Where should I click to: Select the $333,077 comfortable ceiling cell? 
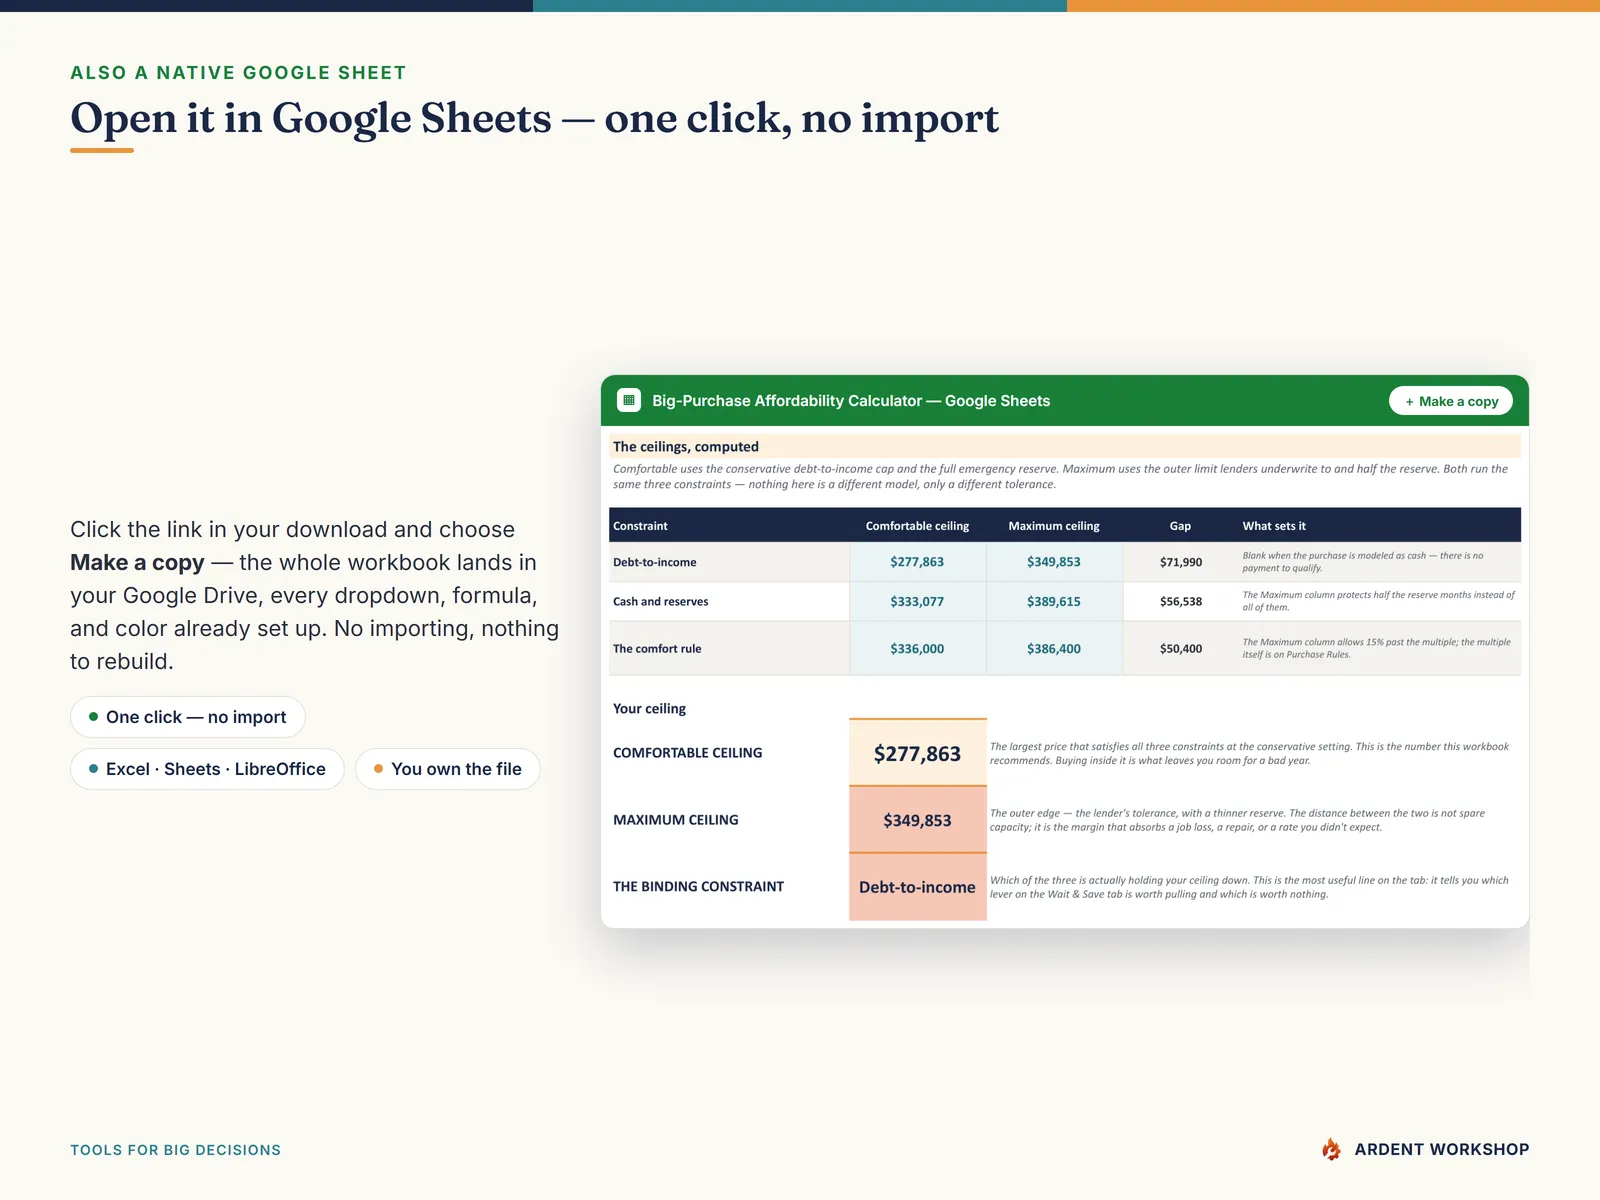(917, 601)
